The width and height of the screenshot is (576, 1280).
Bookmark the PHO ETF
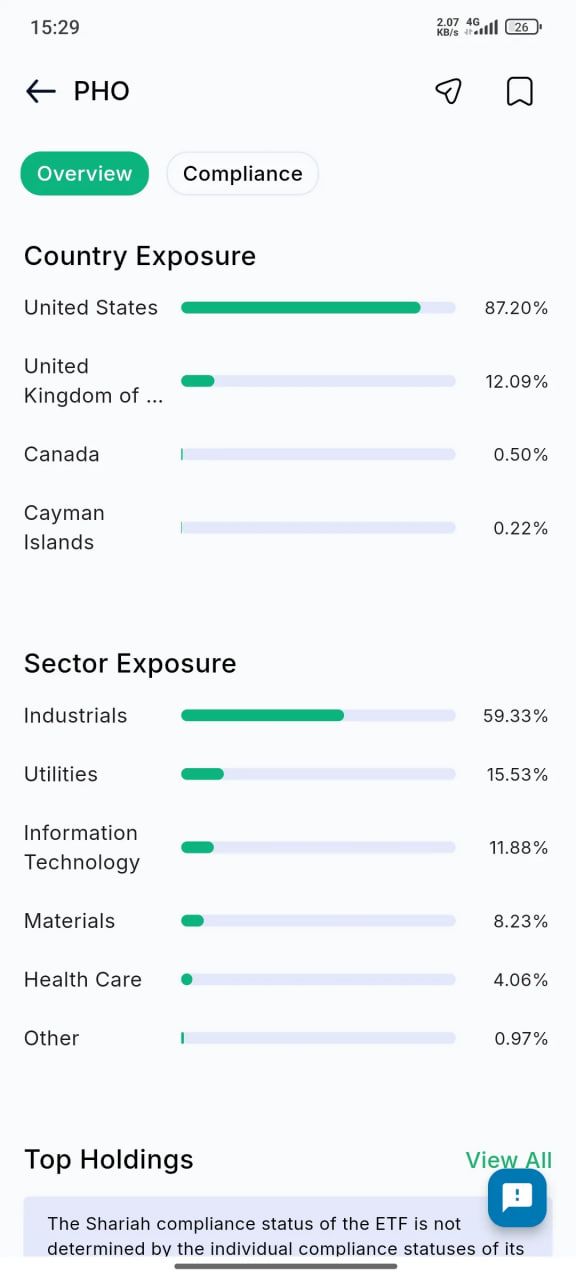pyautogui.click(x=519, y=91)
